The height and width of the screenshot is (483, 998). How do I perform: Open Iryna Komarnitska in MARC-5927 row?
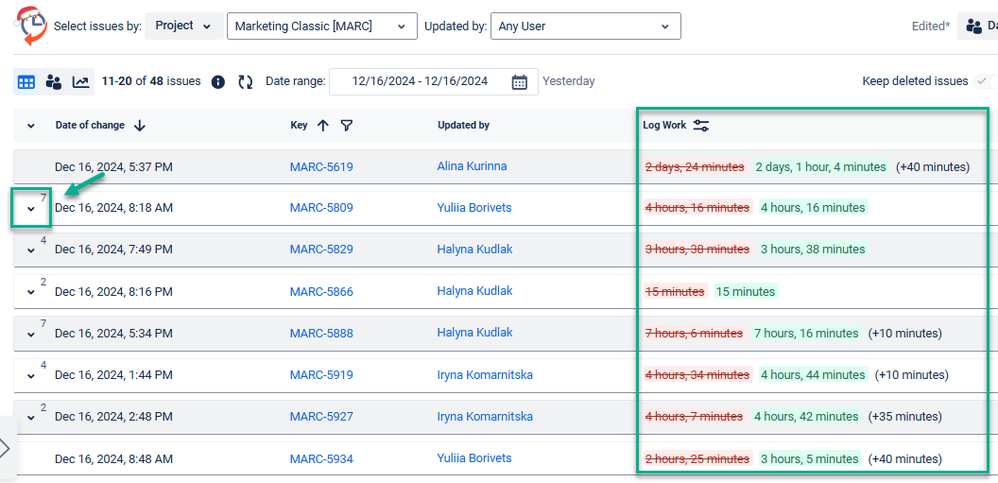tap(485, 416)
